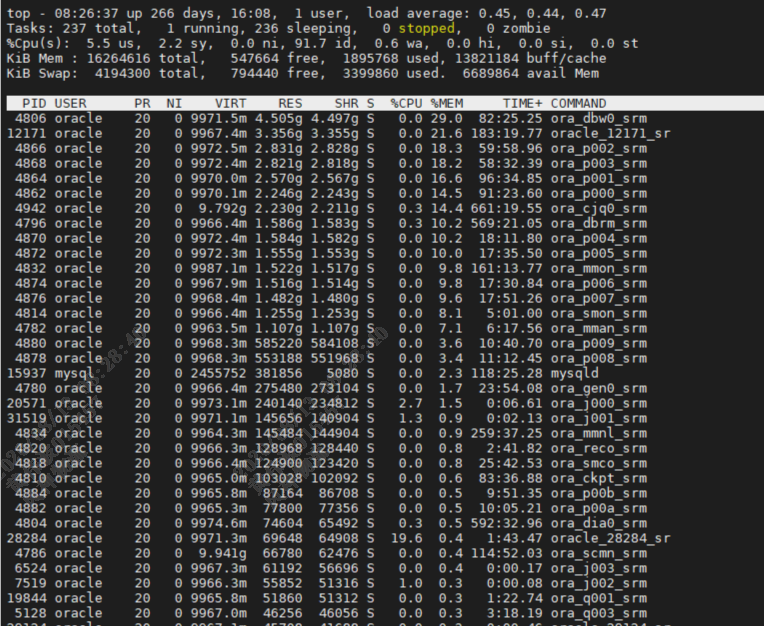Click the SHR column header
Viewport: 764px width, 626px height.
click(346, 103)
